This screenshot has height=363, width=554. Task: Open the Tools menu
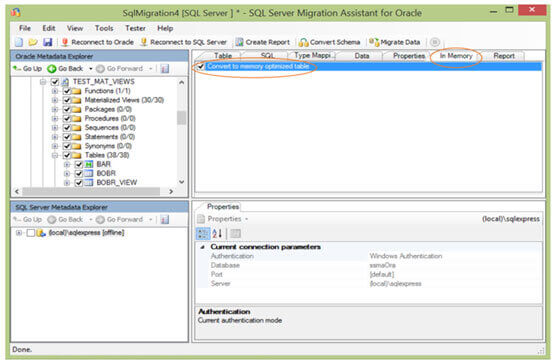tap(104, 28)
